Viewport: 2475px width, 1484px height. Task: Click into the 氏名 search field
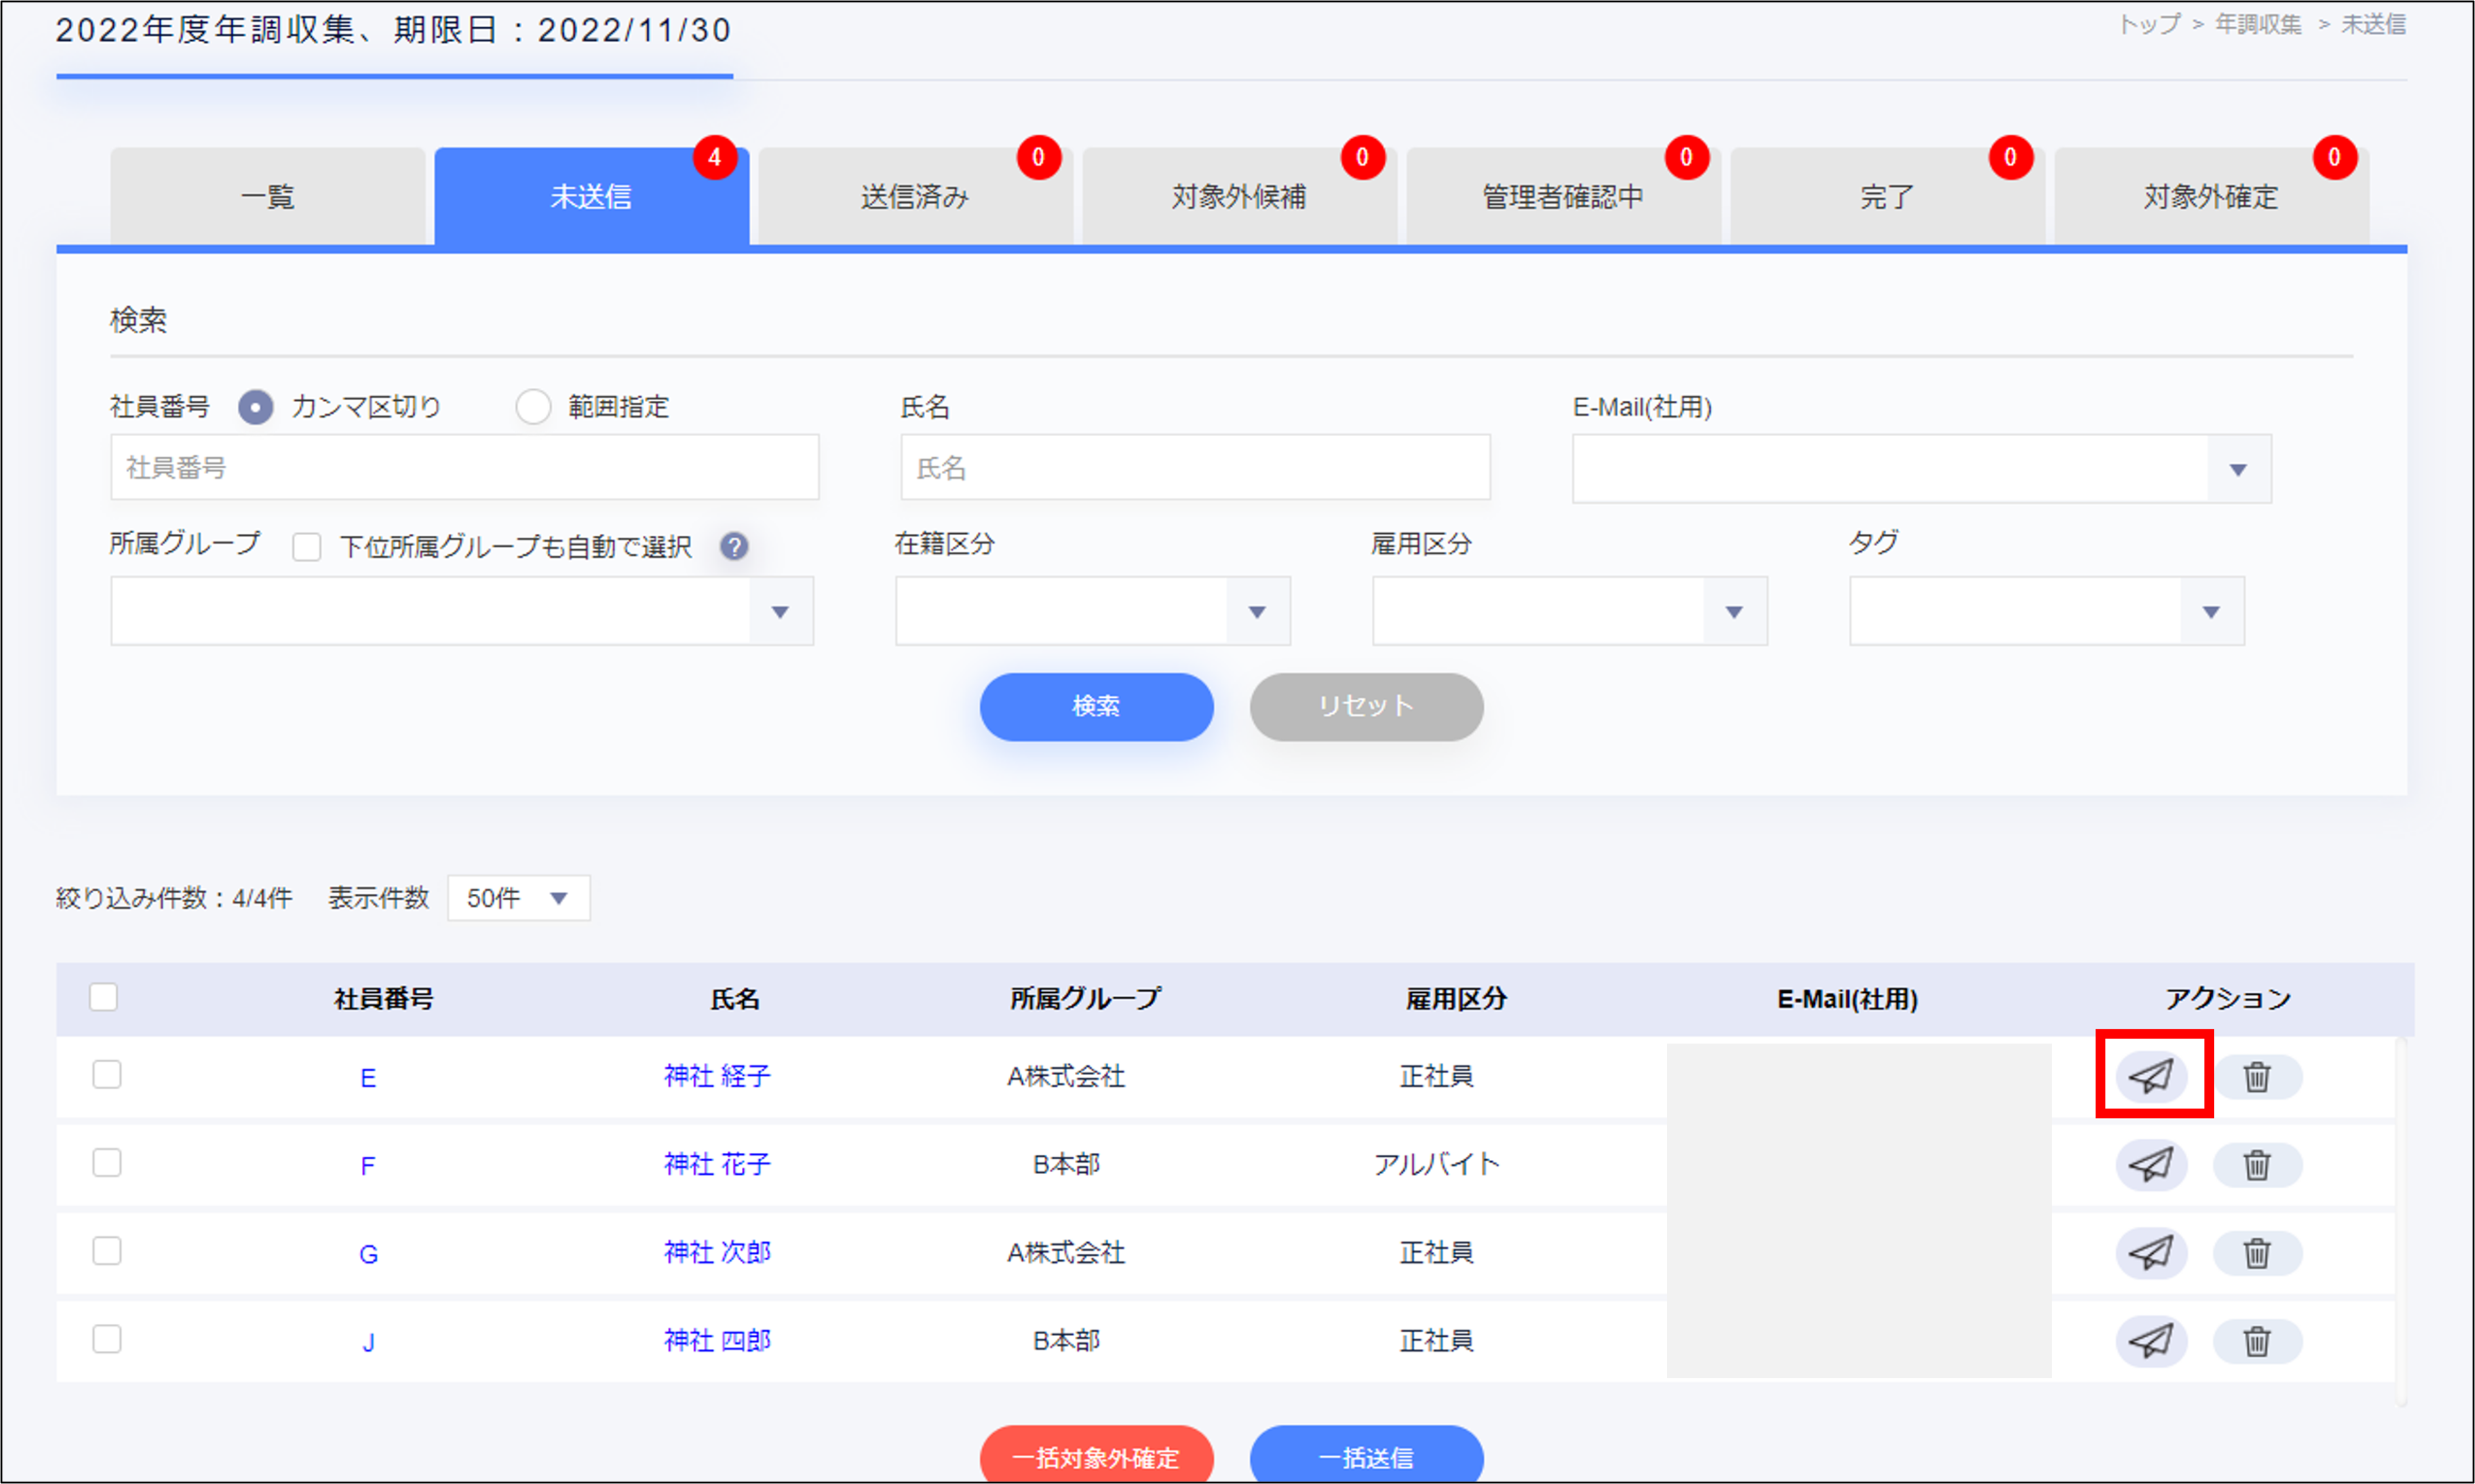click(x=1194, y=468)
